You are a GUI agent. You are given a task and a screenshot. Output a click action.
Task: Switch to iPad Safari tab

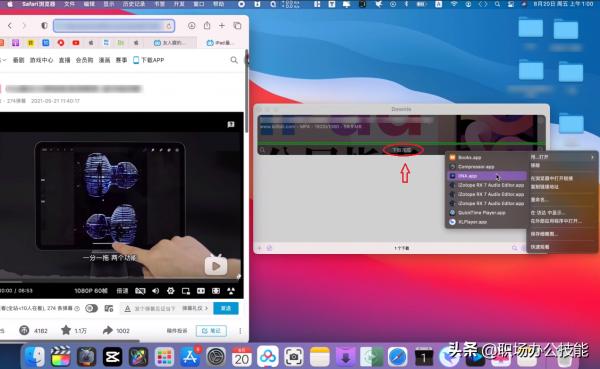pyautogui.click(x=220, y=43)
